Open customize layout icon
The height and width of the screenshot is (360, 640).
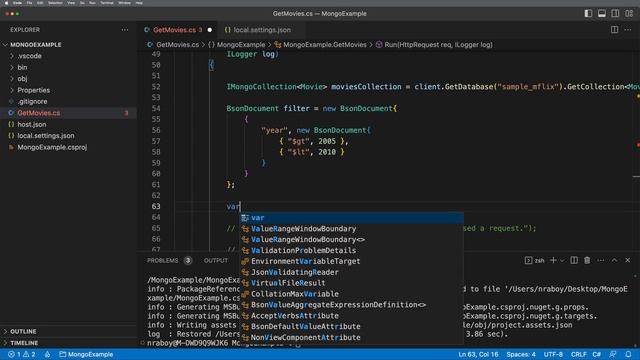[x=629, y=13]
